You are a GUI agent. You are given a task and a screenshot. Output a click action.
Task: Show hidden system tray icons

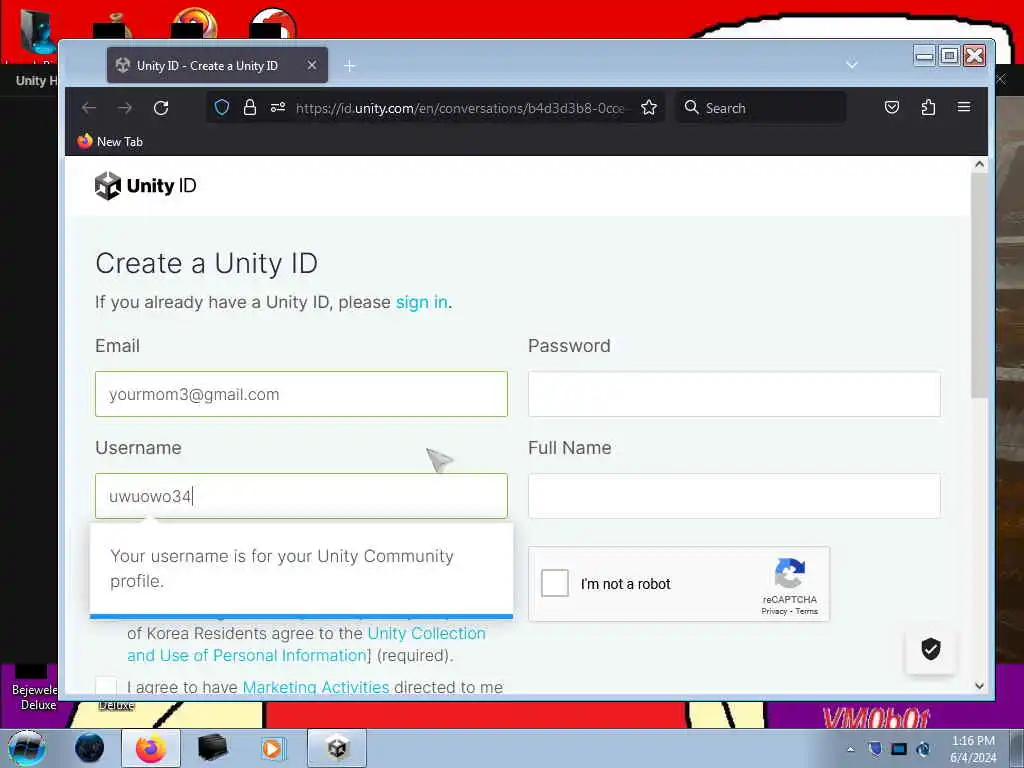point(850,749)
